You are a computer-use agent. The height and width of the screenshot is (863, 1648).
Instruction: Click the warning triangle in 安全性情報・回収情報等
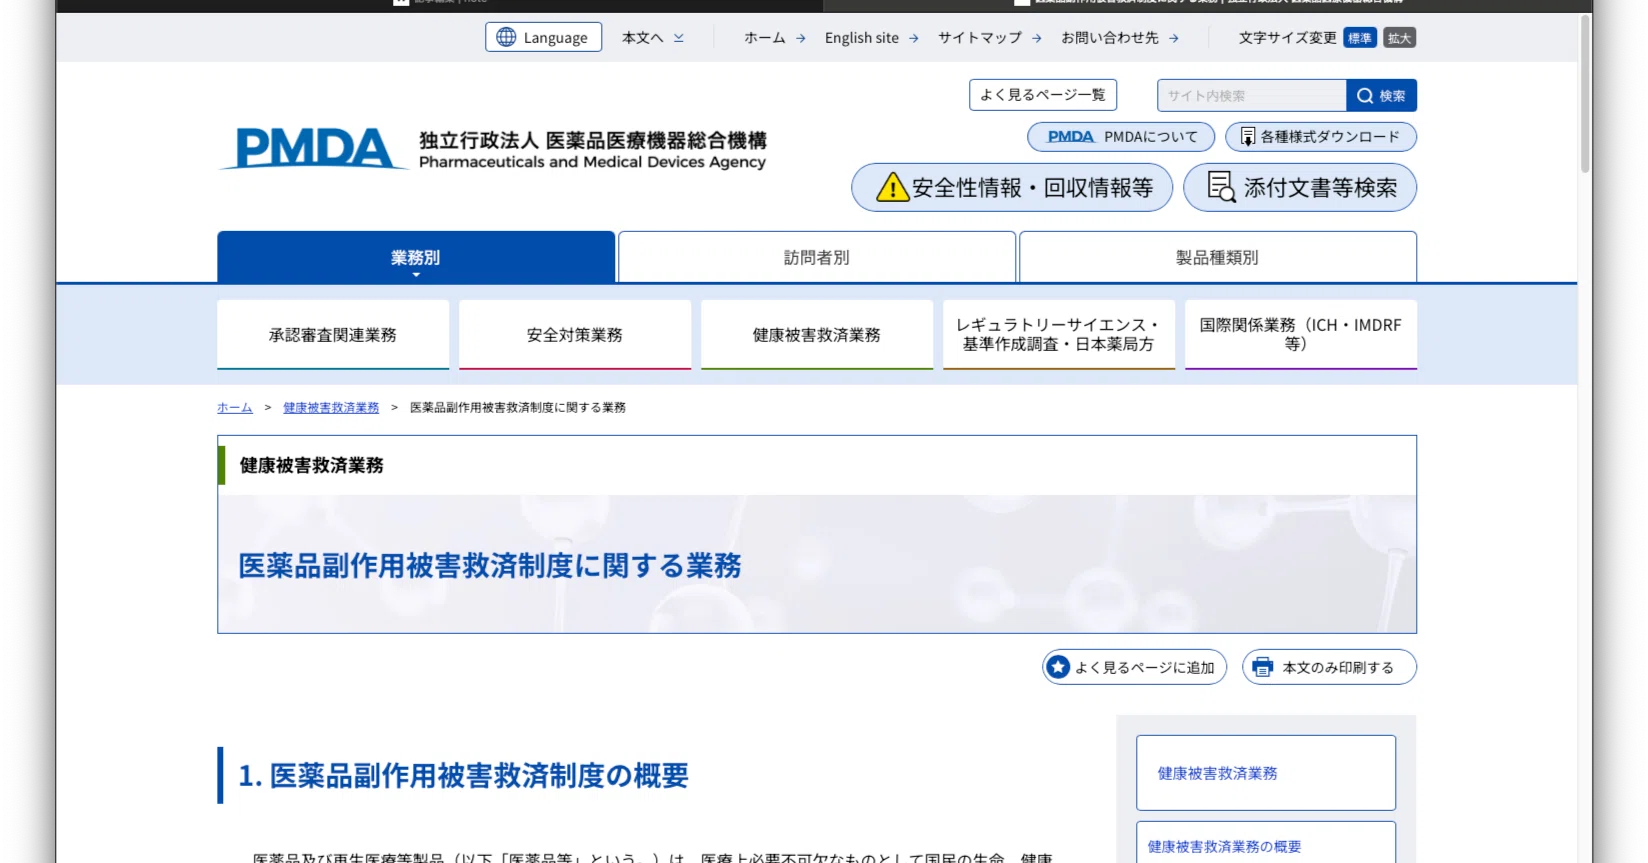click(892, 187)
